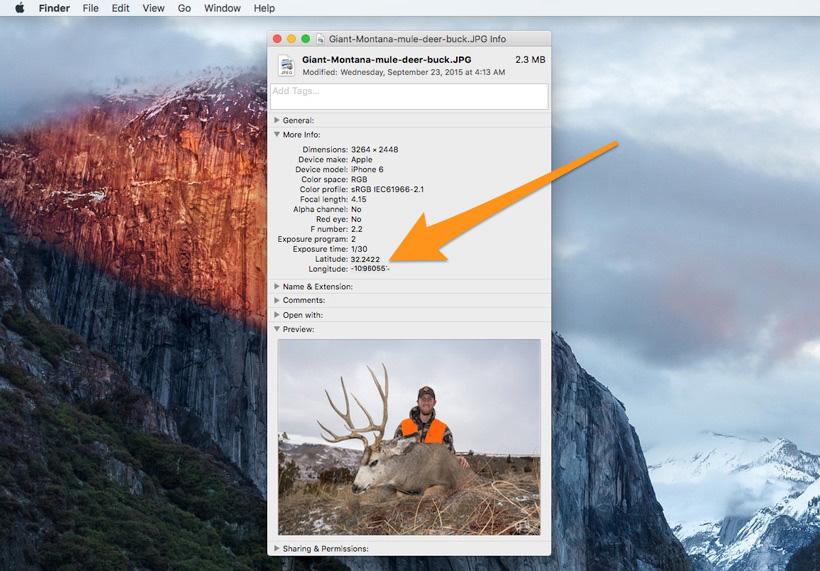Zoom the Info window with green button
820x571 pixels.
coord(305,39)
